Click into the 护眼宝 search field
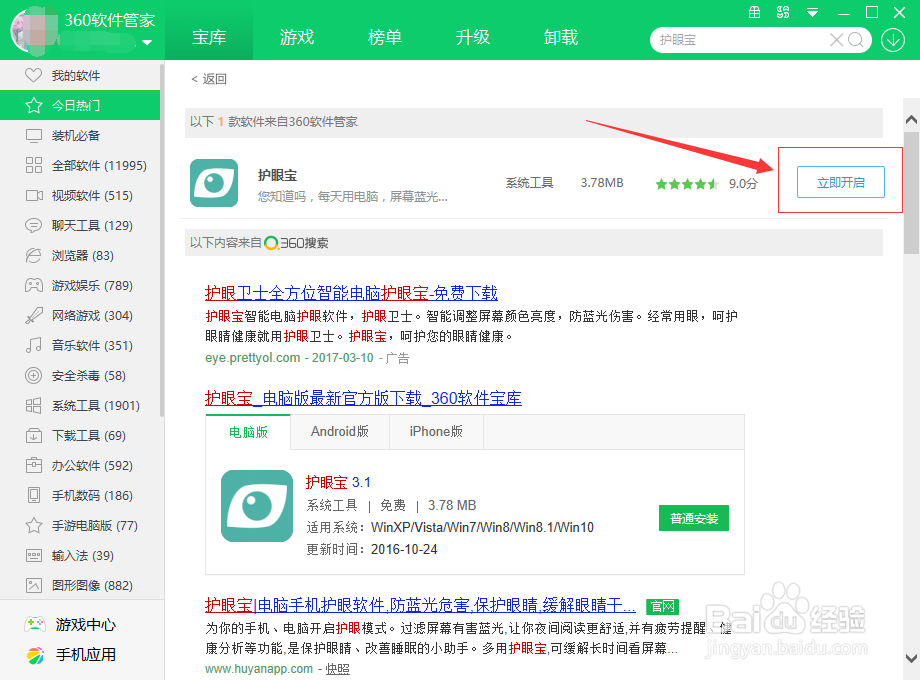 (740, 40)
